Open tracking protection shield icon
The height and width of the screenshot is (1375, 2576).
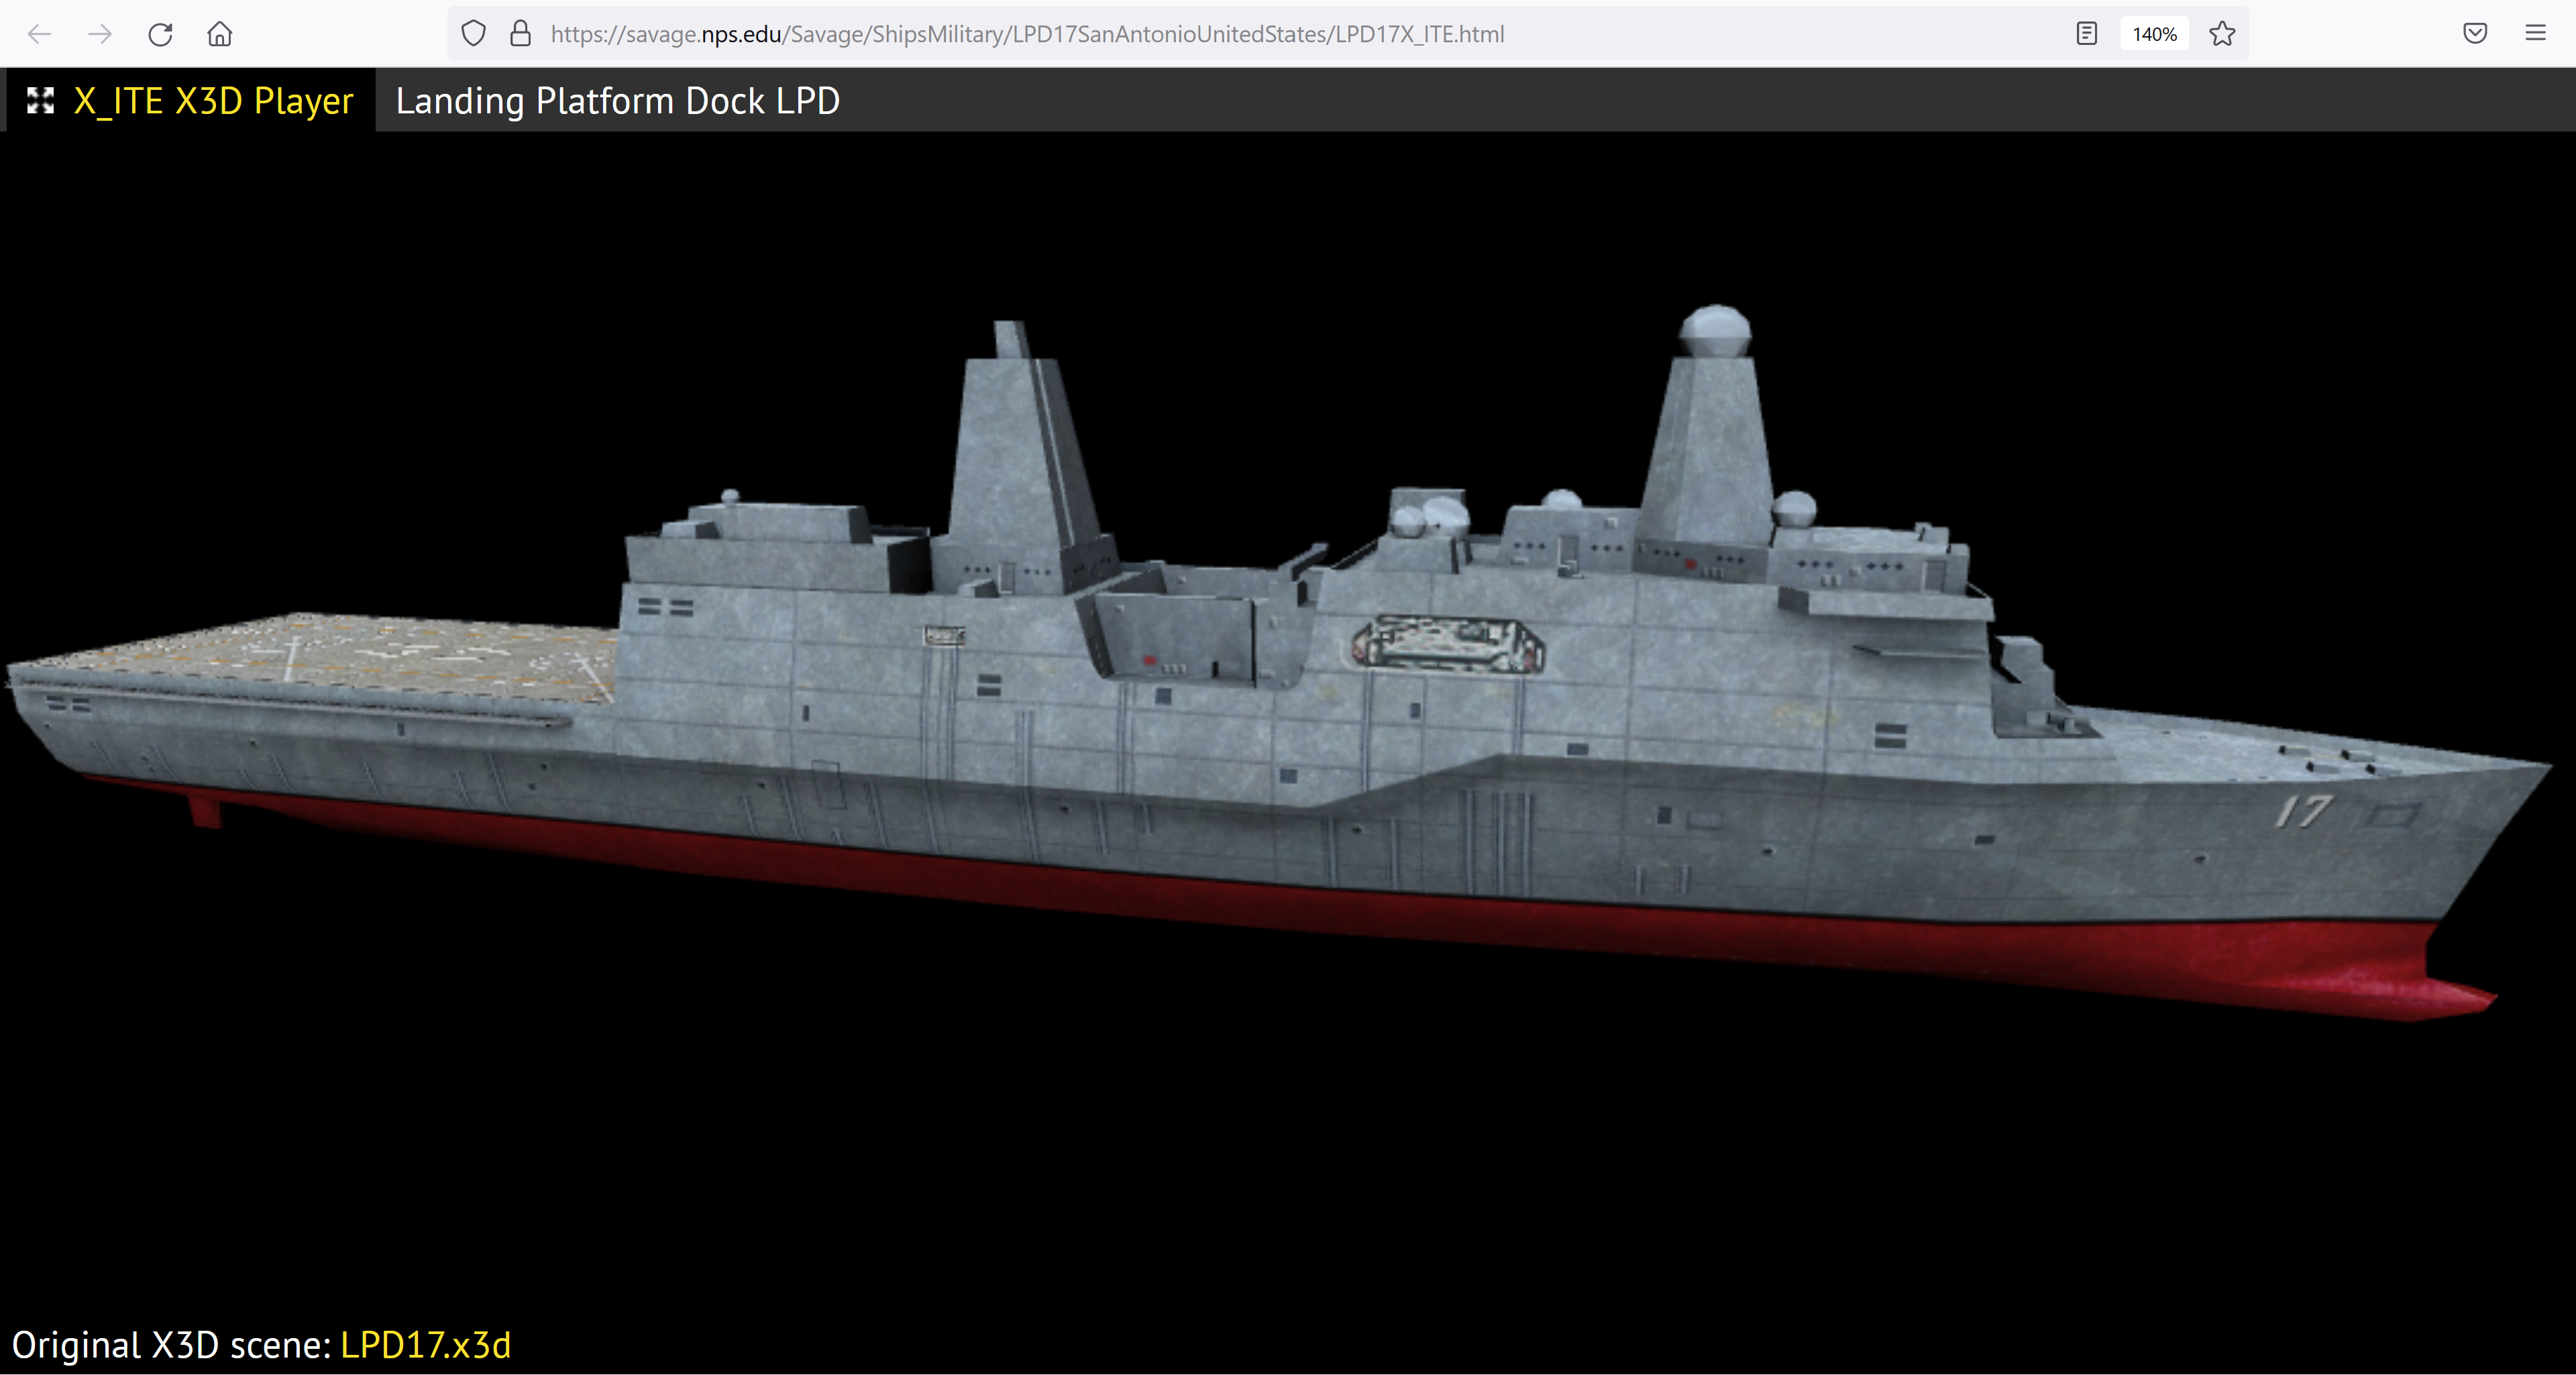pyautogui.click(x=473, y=34)
